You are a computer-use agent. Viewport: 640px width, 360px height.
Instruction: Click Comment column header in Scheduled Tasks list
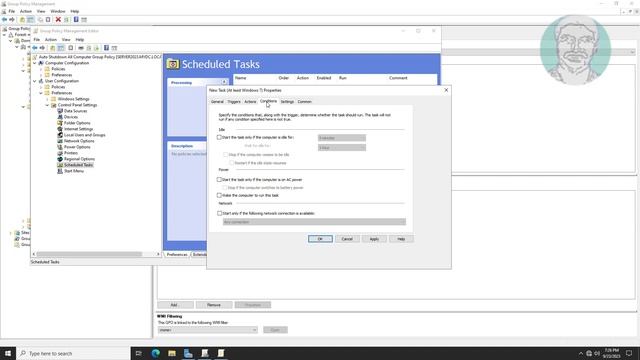tap(398, 78)
